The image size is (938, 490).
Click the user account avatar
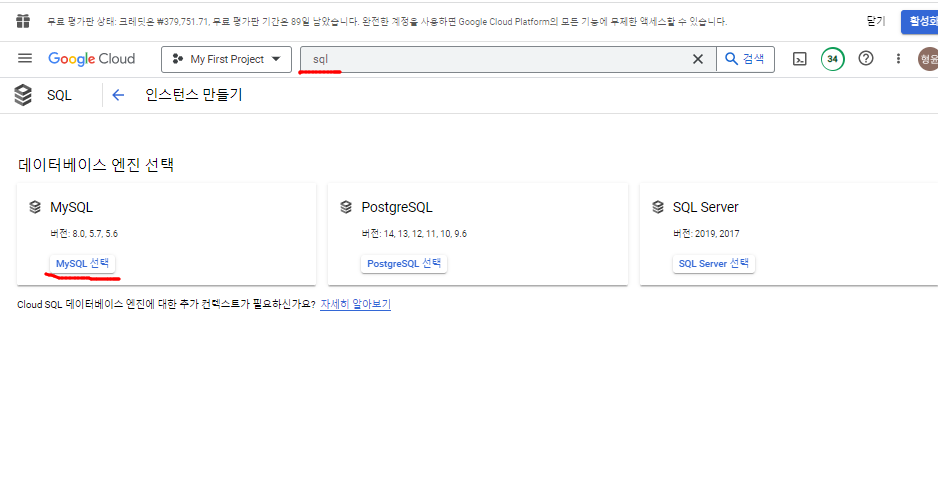coord(928,59)
